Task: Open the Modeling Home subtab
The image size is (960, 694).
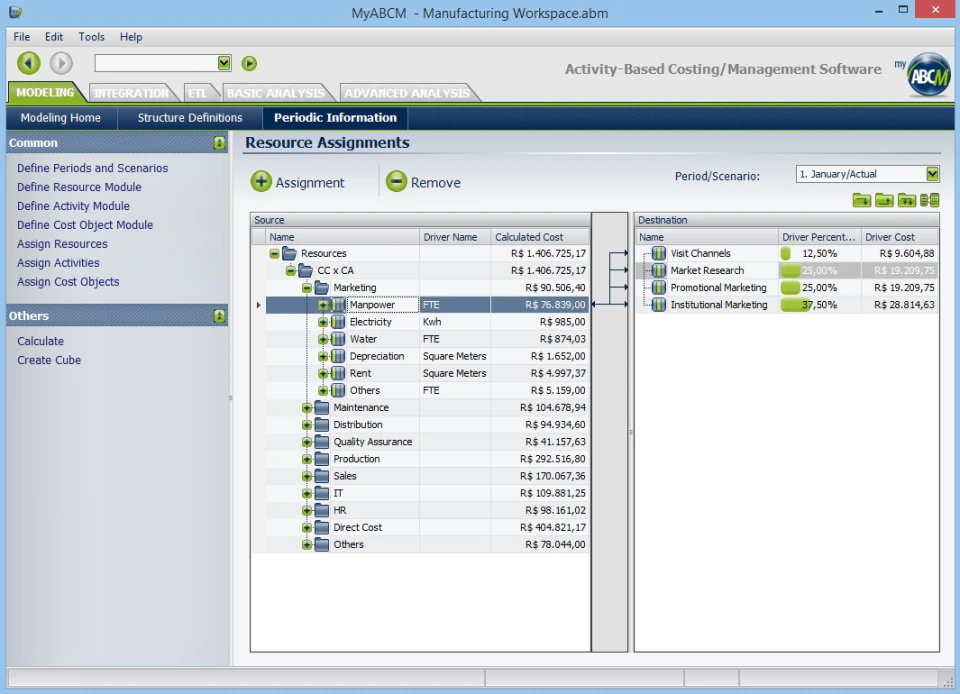Action: (x=61, y=118)
